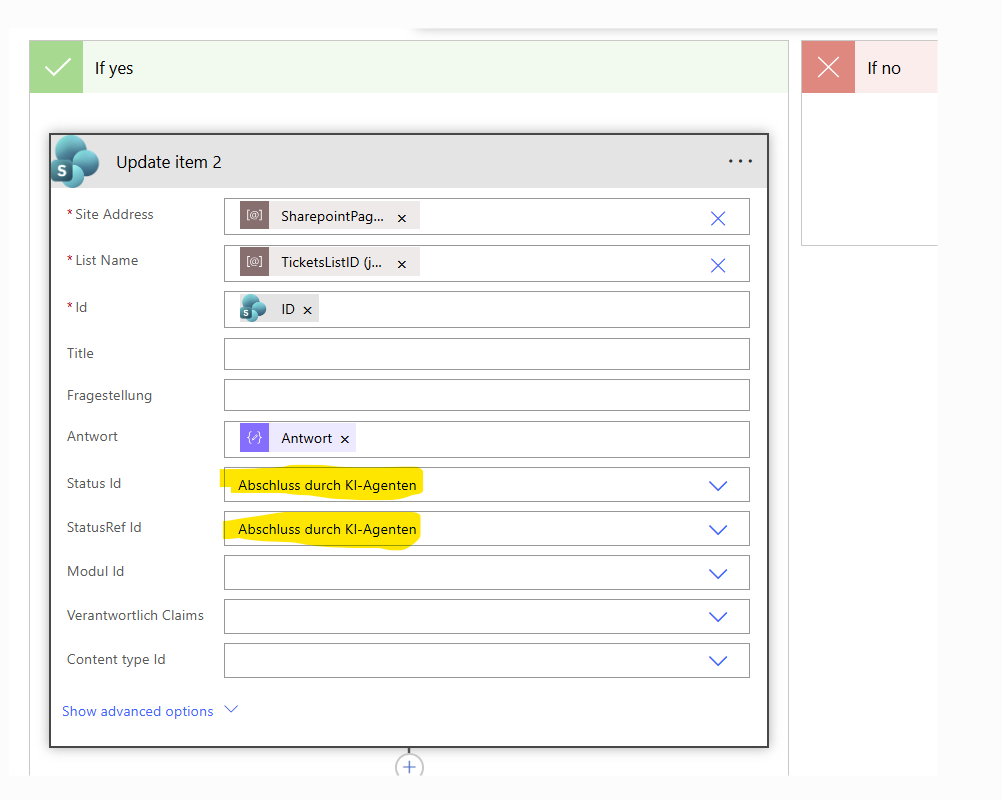Click into the Fragestellung input field
Image resolution: width=1002 pixels, height=800 pixels.
tap(486, 395)
